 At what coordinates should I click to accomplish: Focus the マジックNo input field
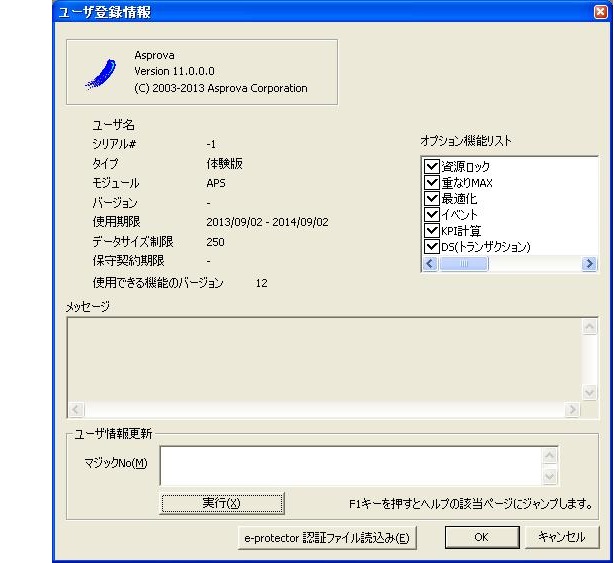point(351,466)
